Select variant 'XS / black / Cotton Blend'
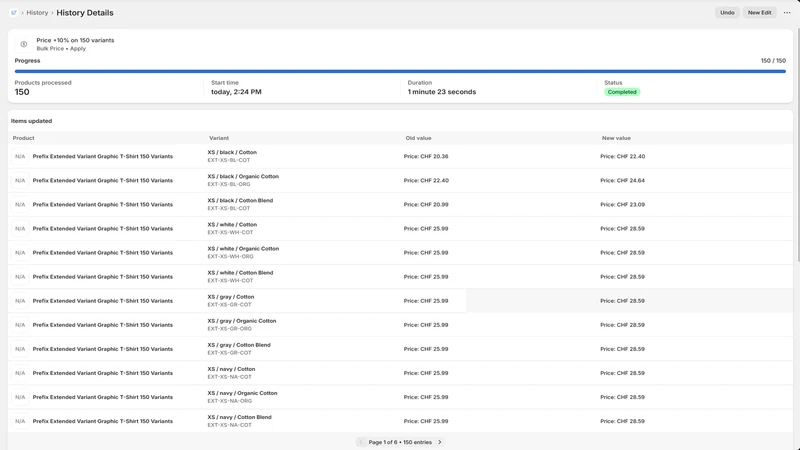 (x=240, y=201)
